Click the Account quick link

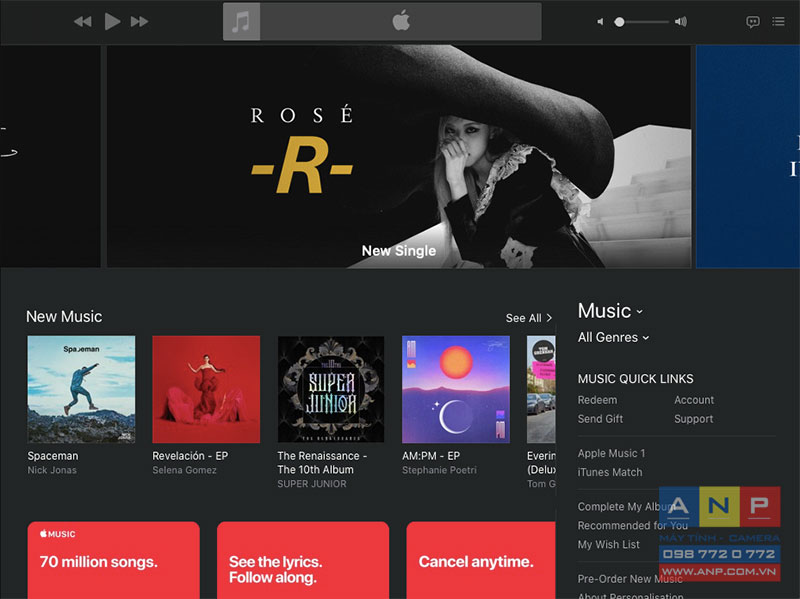[694, 400]
